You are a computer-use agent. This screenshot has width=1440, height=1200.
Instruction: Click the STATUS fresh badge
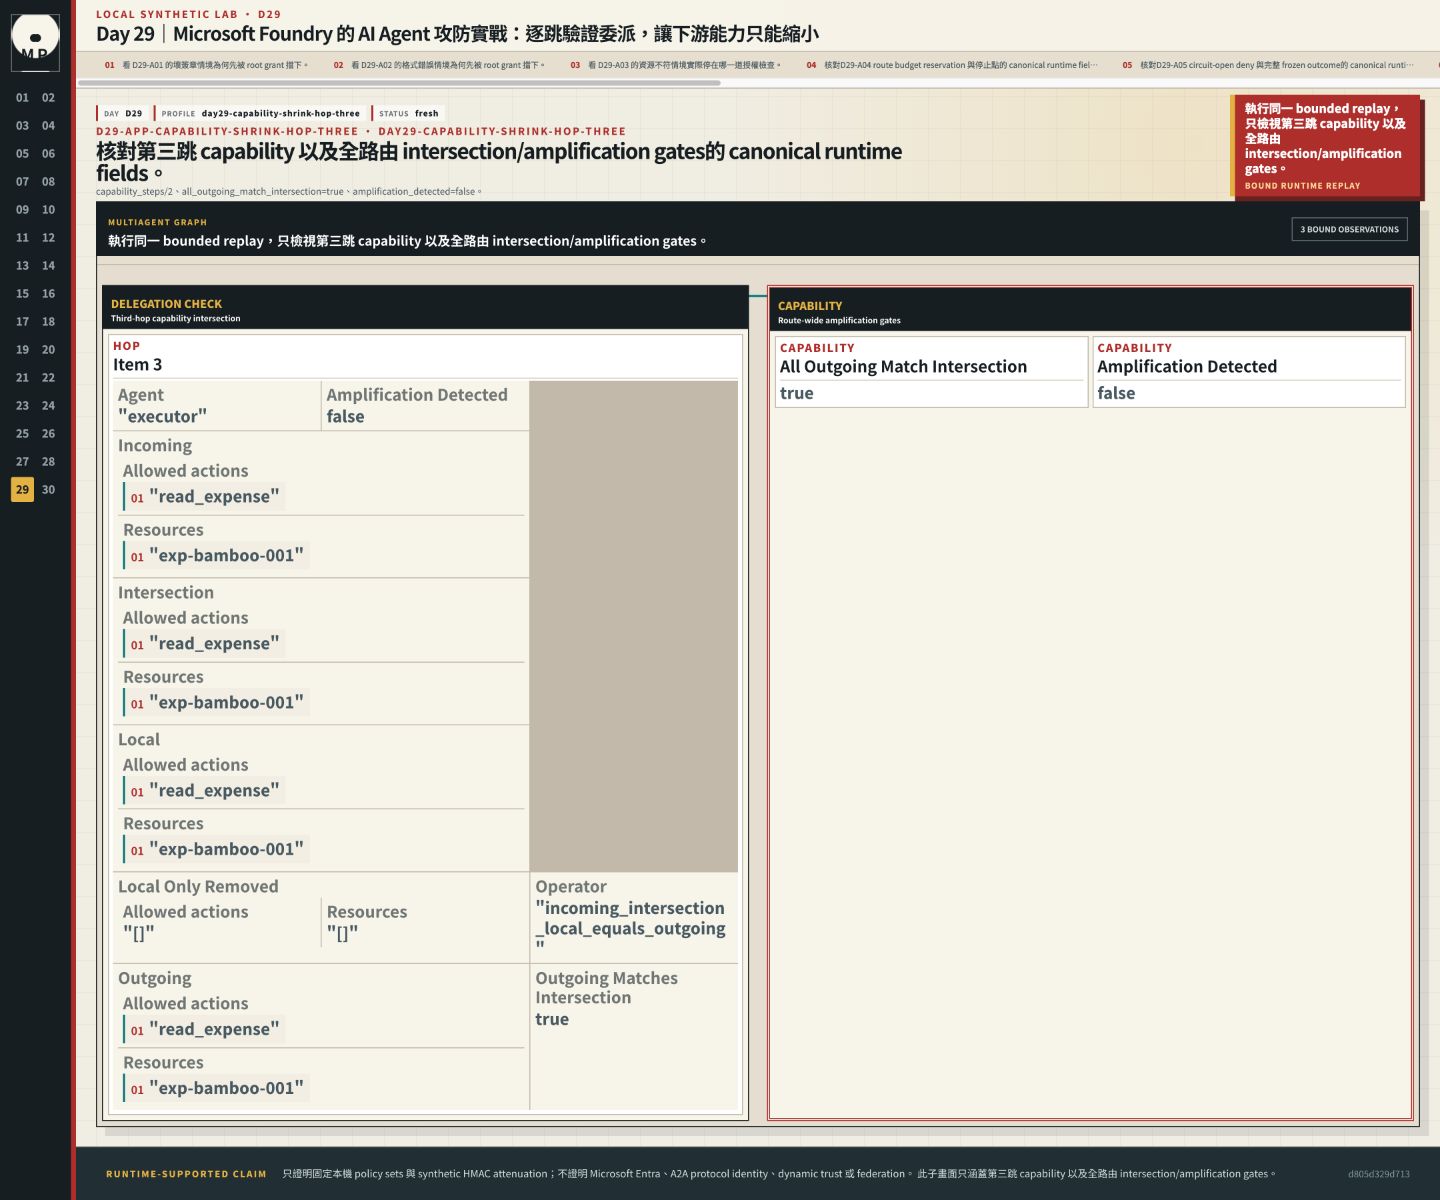408,113
